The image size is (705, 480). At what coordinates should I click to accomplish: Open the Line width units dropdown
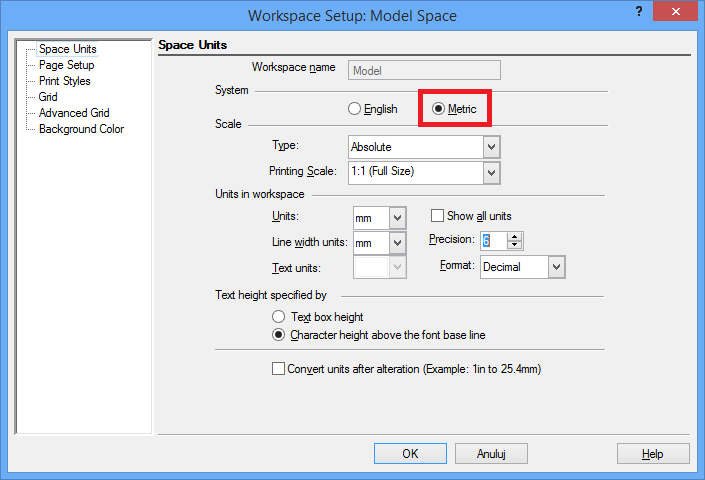[397, 243]
